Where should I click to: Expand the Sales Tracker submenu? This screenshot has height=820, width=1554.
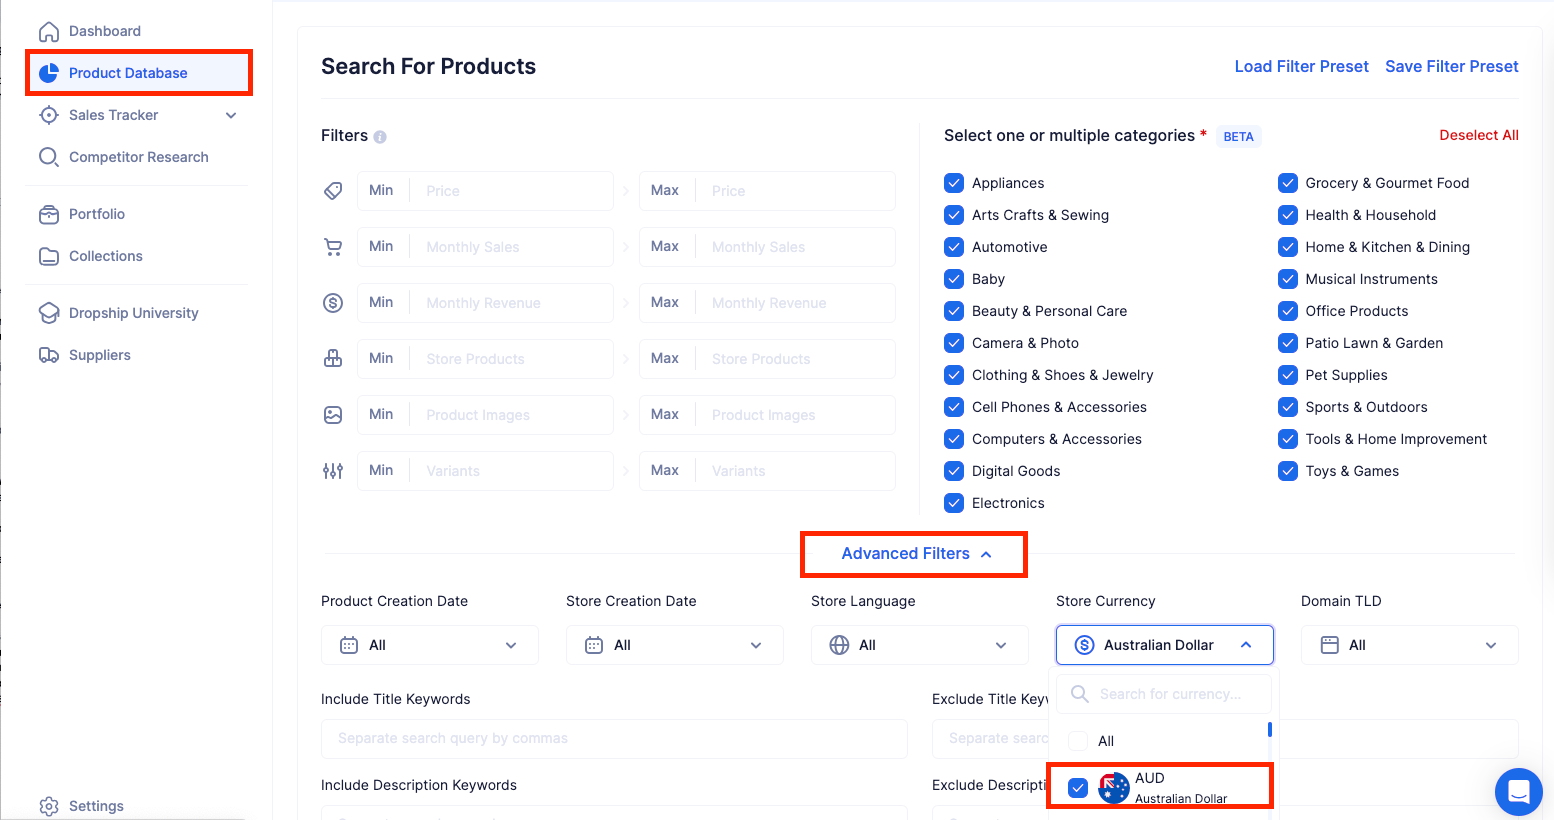(231, 115)
